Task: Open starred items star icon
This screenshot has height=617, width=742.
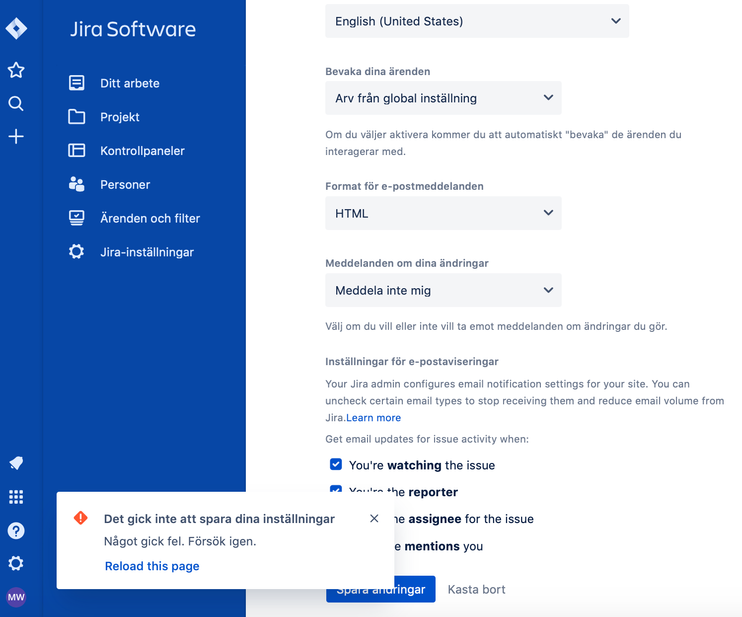Action: 16,70
